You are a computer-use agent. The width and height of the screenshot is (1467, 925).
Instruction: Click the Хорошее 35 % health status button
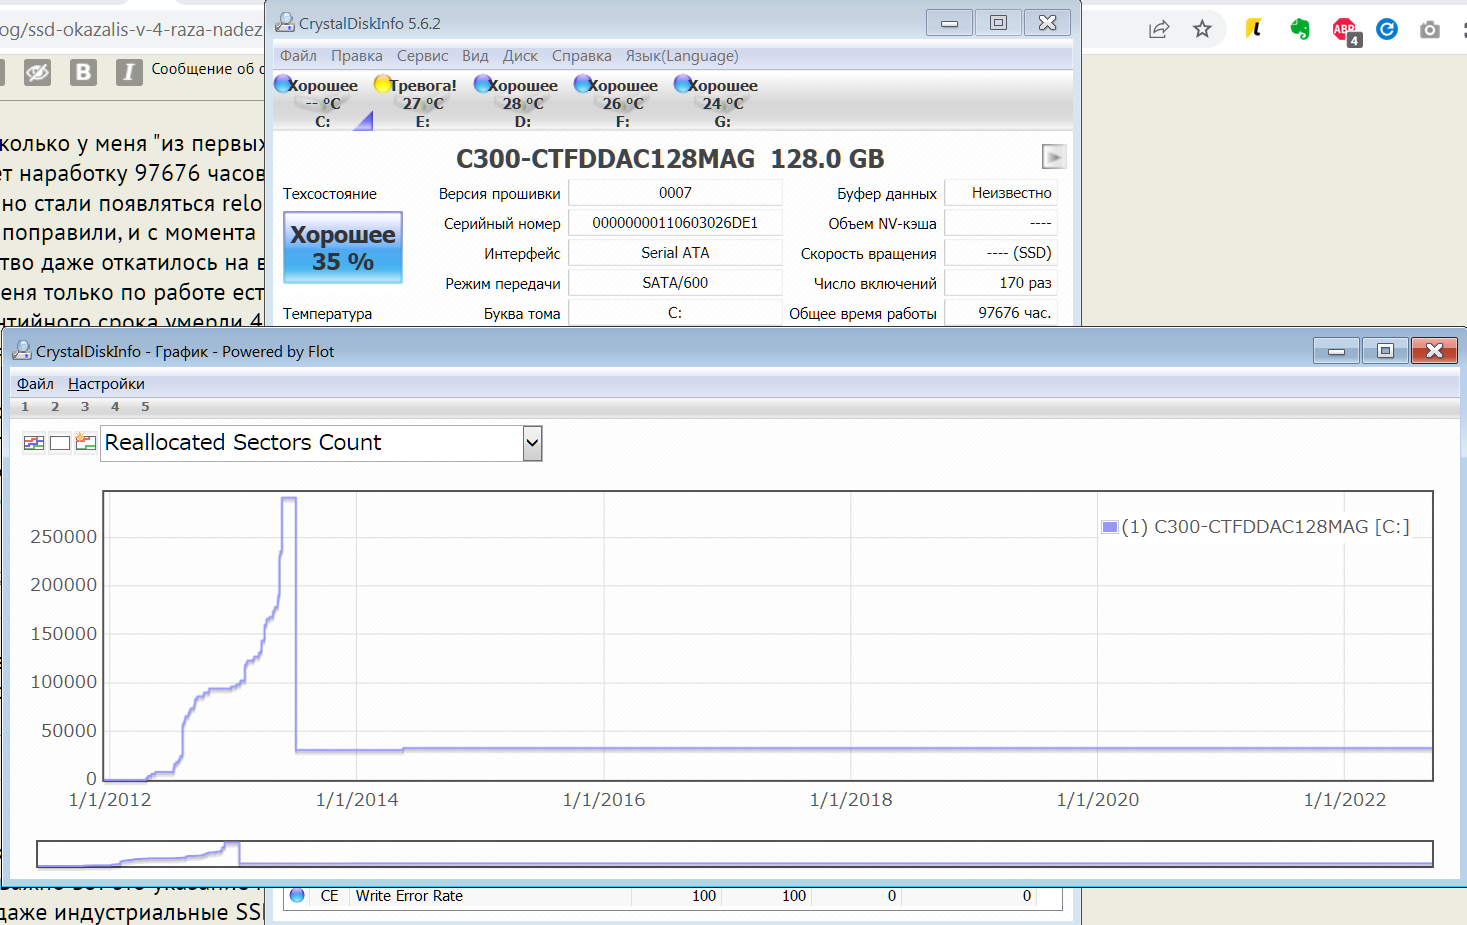click(343, 248)
